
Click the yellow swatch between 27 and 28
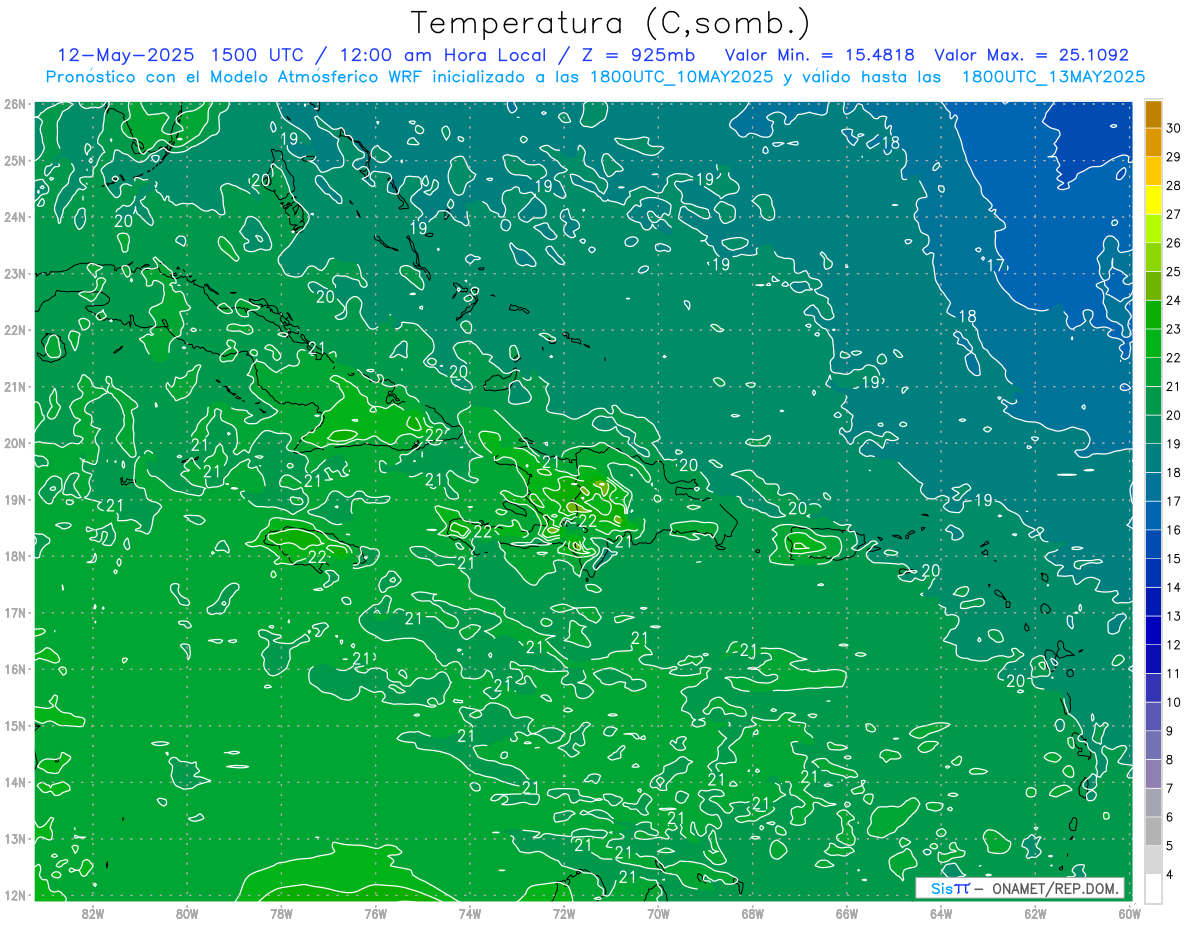1153,199
